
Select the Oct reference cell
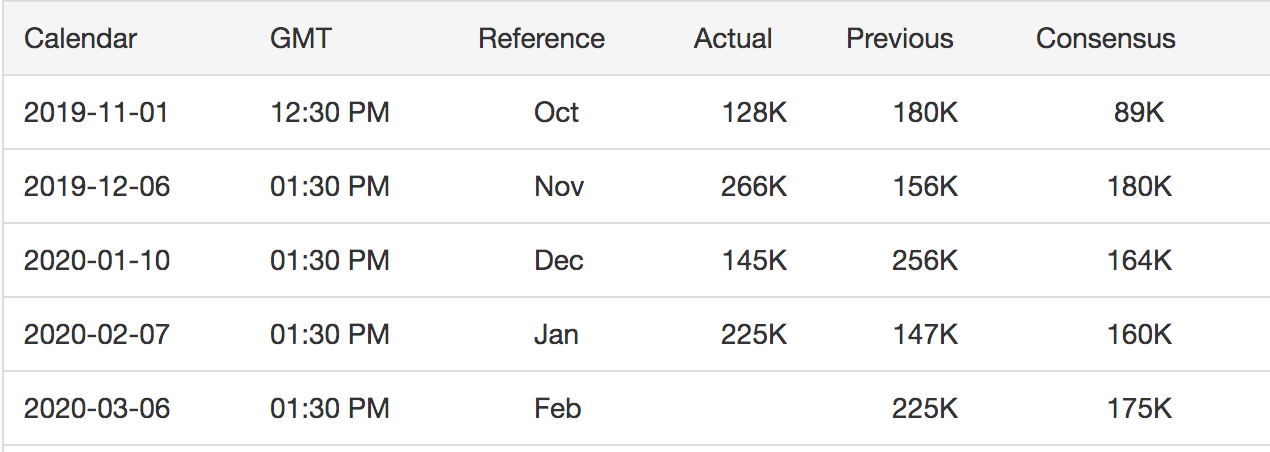[x=556, y=112]
